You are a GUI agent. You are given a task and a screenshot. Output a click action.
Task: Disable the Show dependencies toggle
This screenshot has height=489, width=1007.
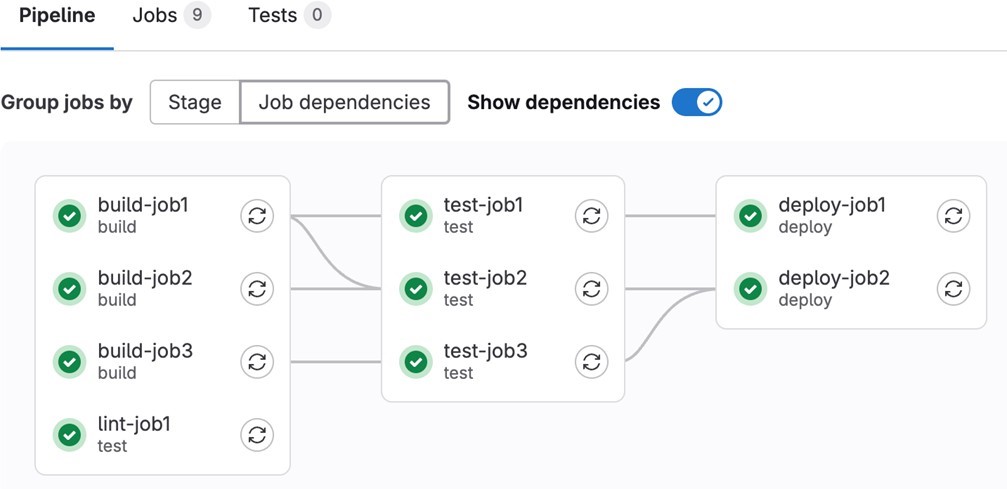696,102
